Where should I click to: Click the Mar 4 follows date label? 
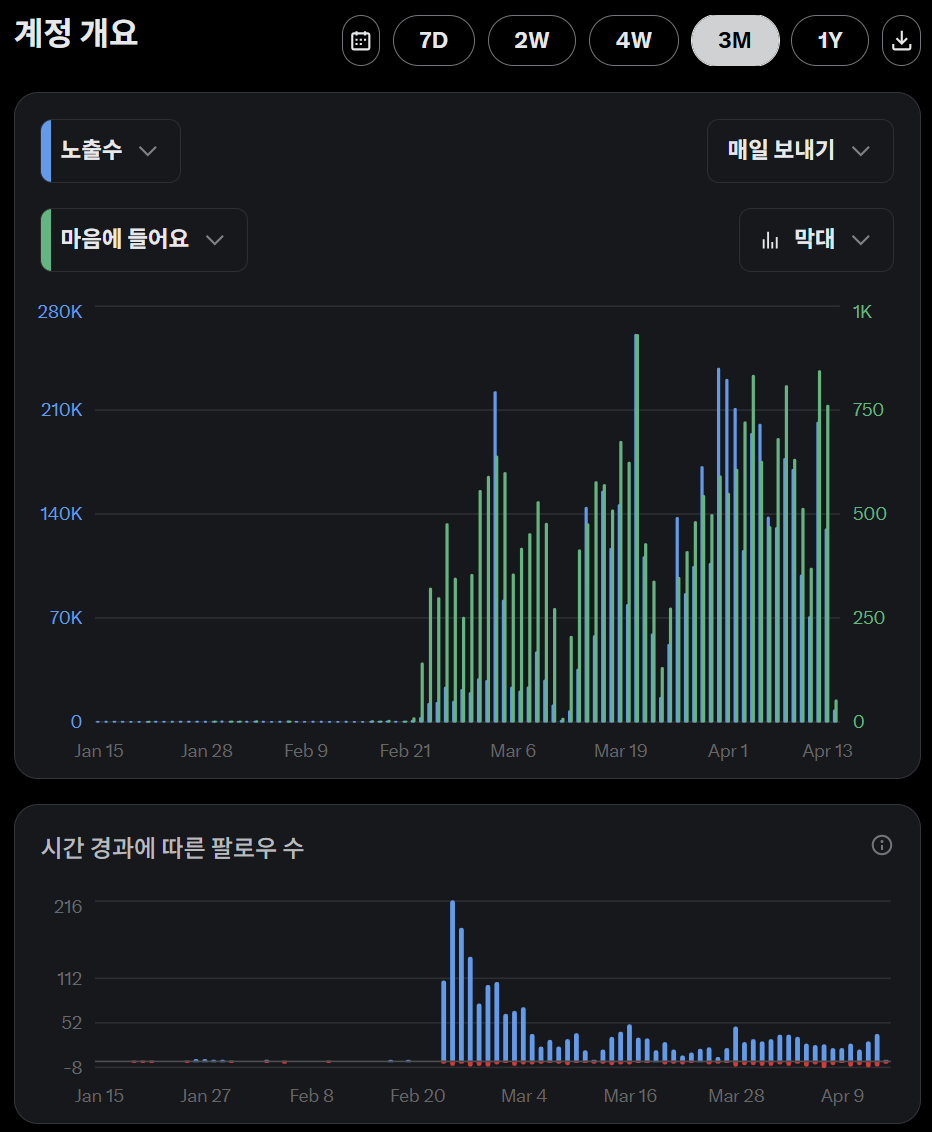pos(524,1096)
